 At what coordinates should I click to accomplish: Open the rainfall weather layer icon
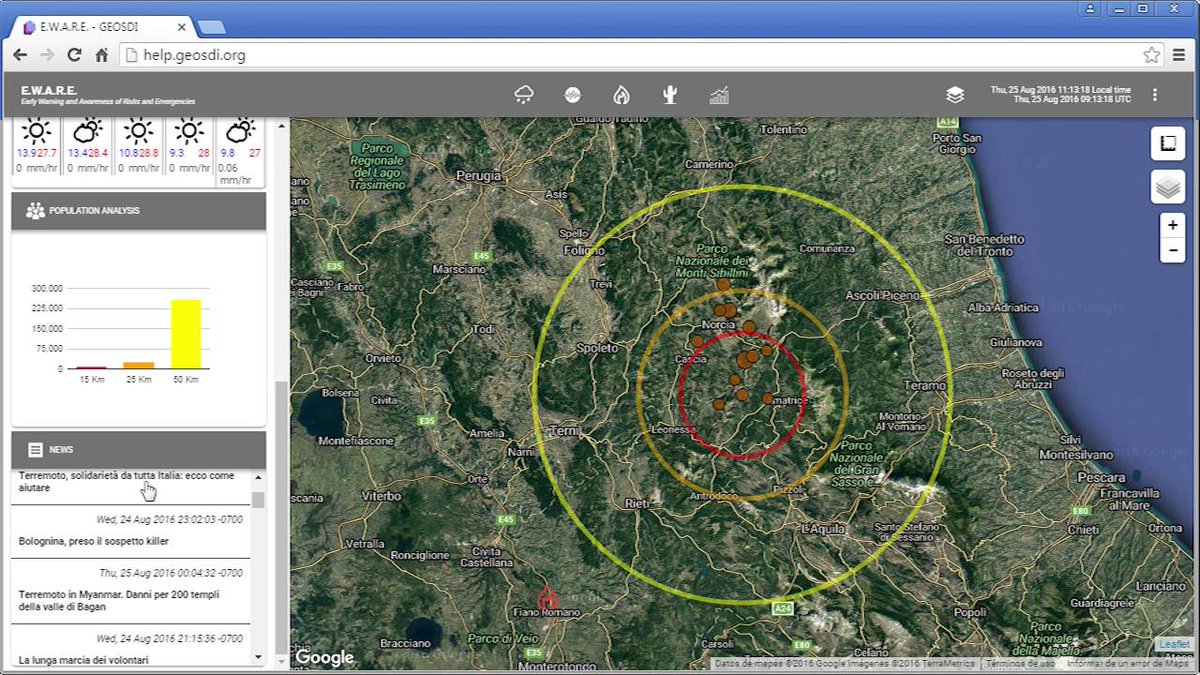(x=524, y=95)
